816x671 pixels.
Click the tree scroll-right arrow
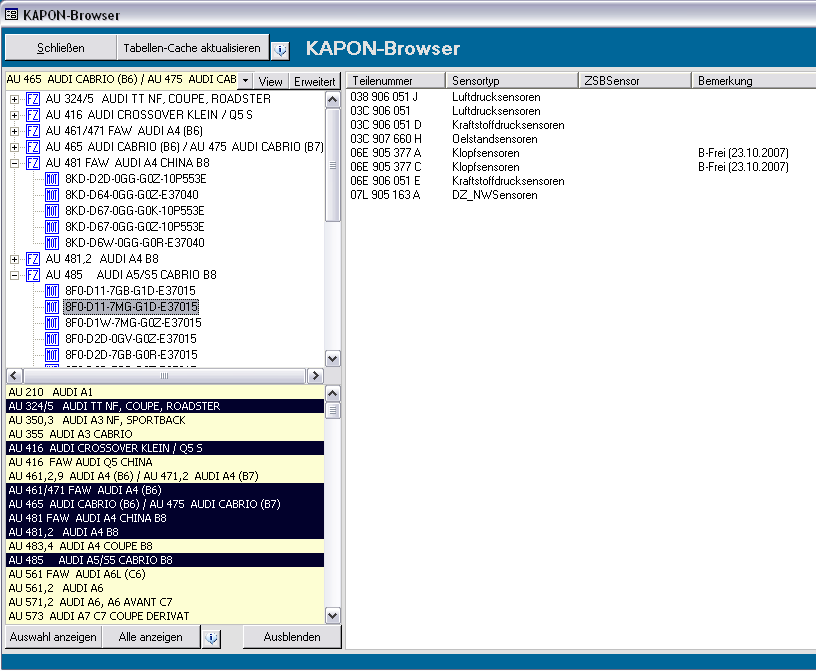click(315, 376)
